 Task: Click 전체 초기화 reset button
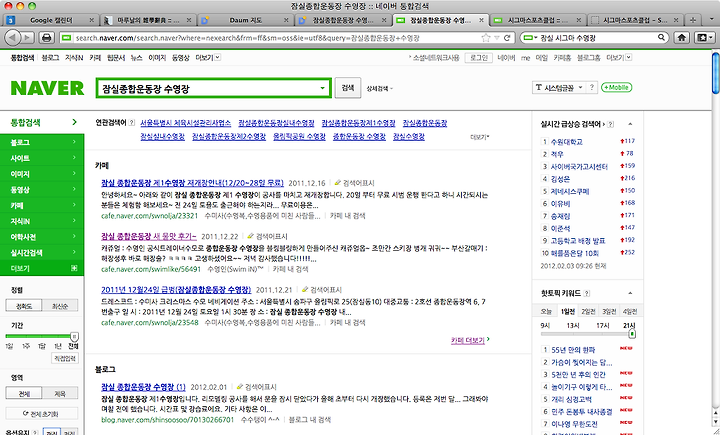point(42,414)
